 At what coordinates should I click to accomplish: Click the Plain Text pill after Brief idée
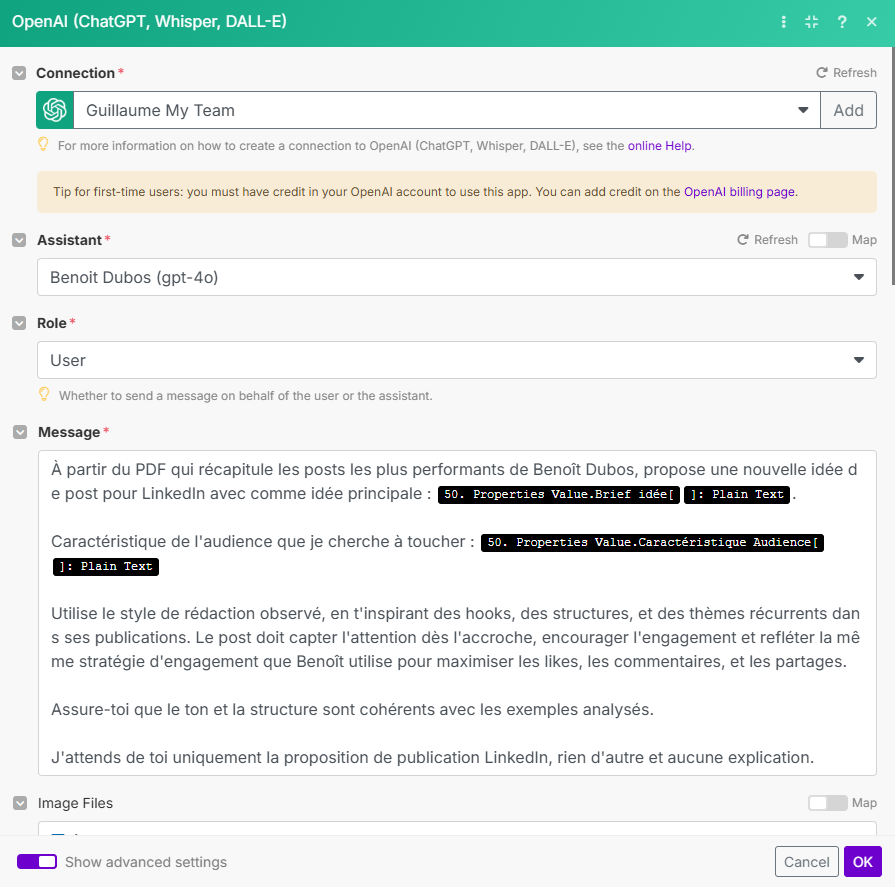[737, 494]
